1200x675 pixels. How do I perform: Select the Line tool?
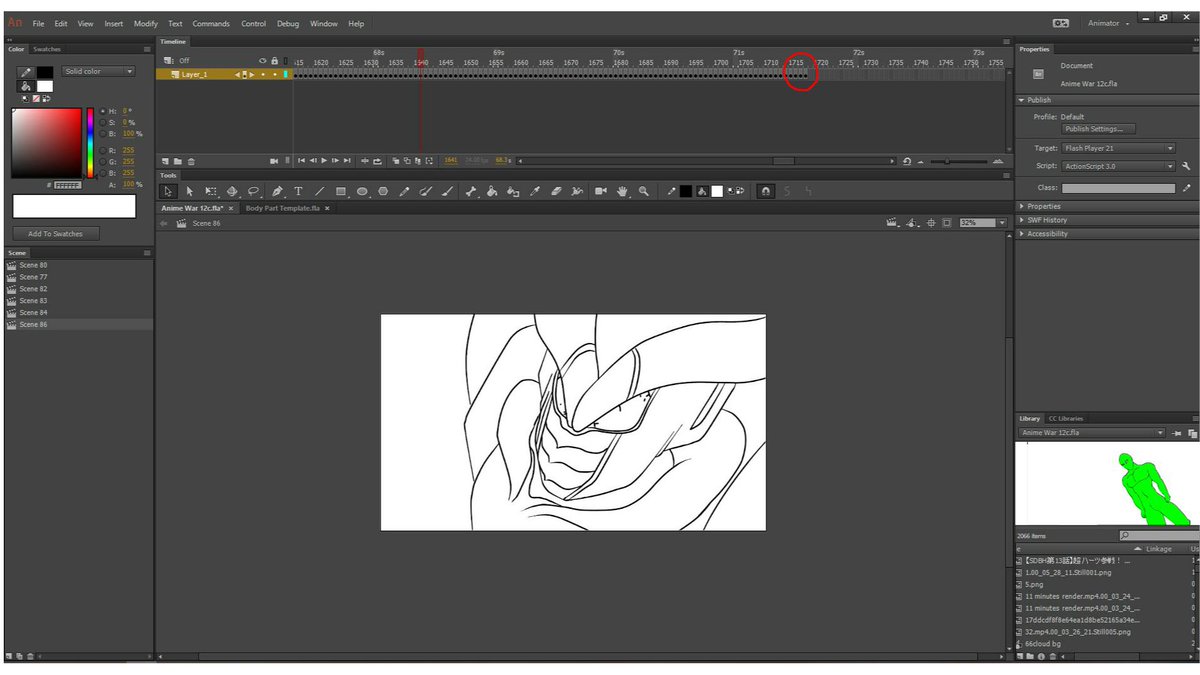click(x=320, y=190)
